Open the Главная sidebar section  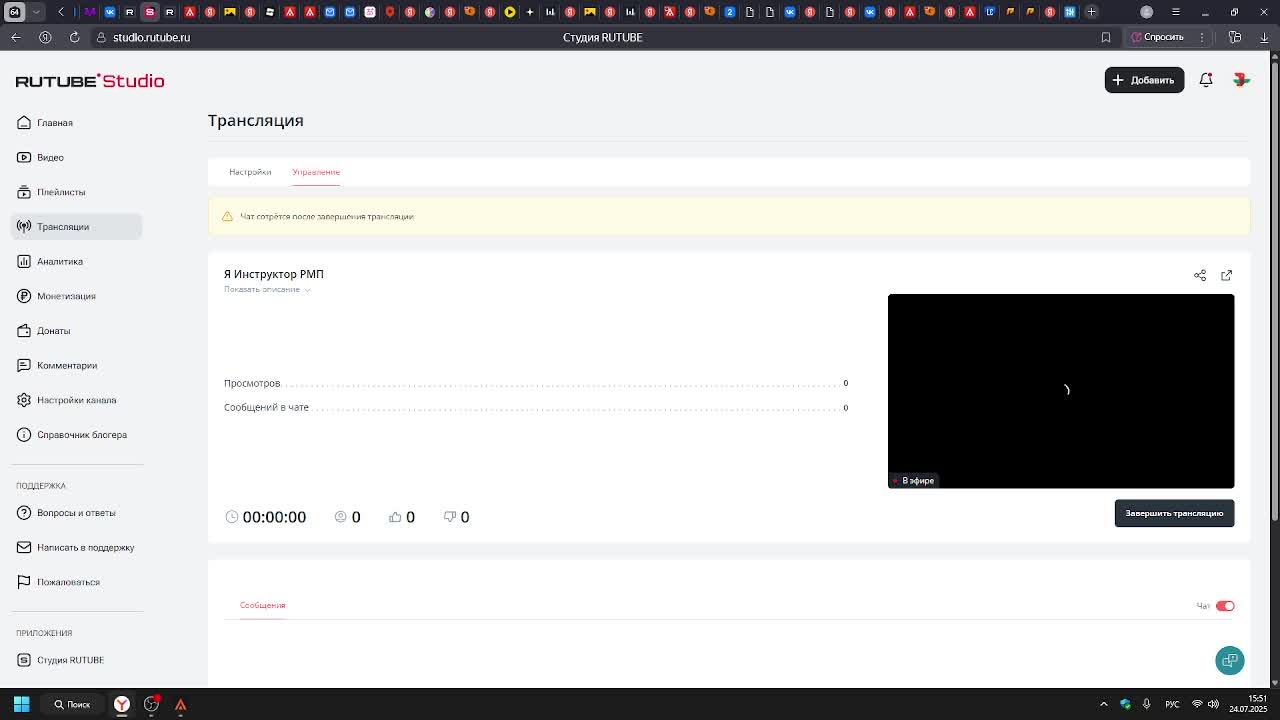pyautogui.click(x=54, y=123)
